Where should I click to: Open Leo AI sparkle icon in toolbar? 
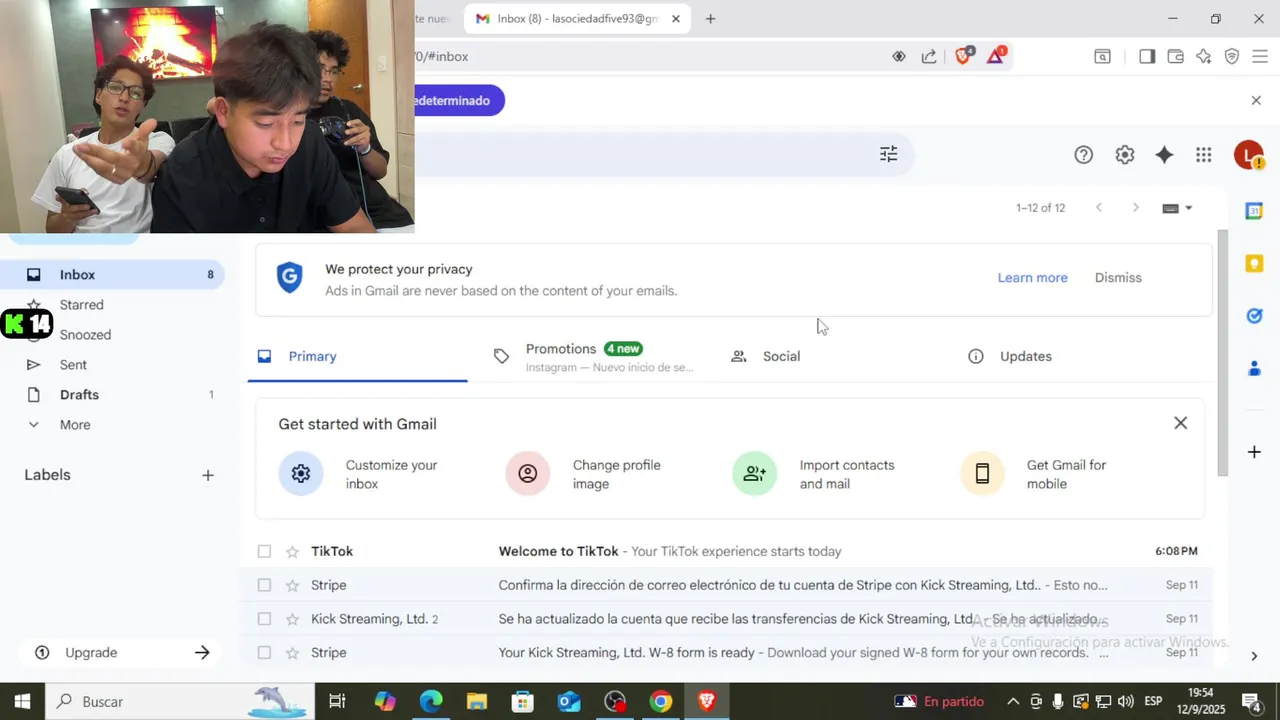click(x=1203, y=56)
